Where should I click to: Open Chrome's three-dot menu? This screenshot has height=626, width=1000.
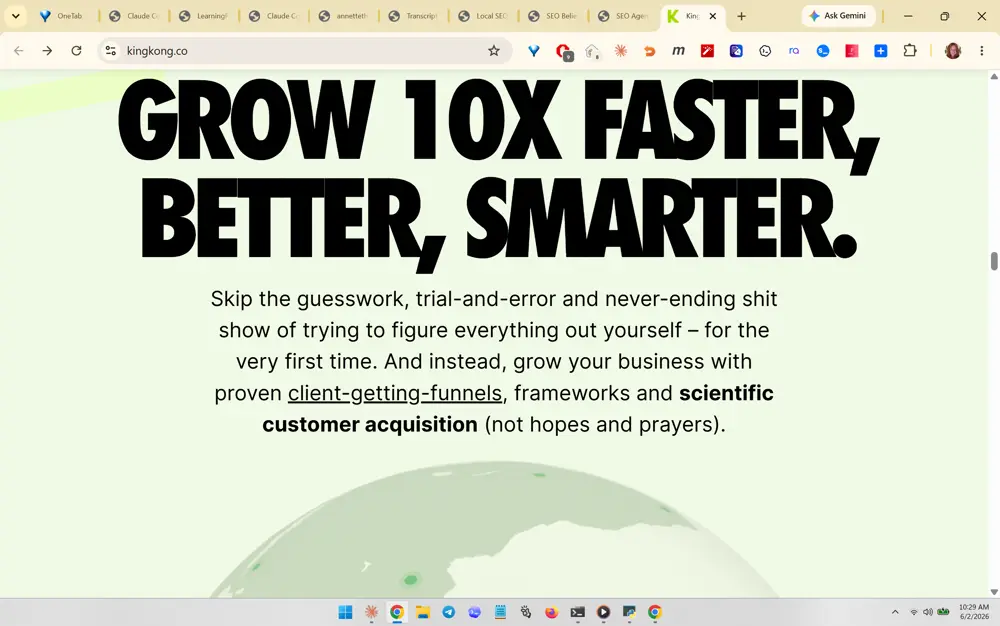tap(982, 51)
